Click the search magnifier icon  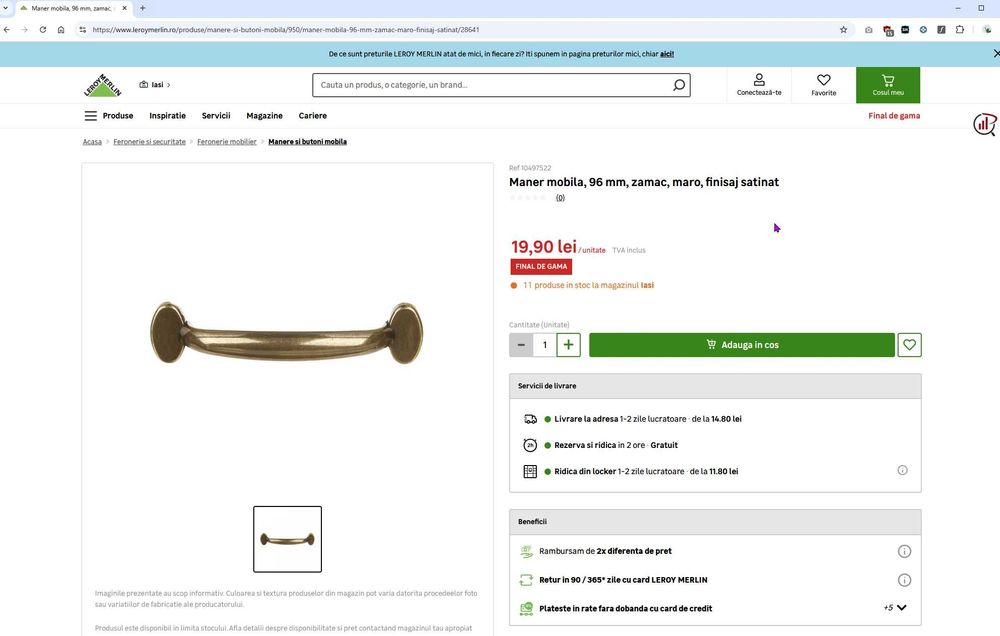pyautogui.click(x=679, y=85)
